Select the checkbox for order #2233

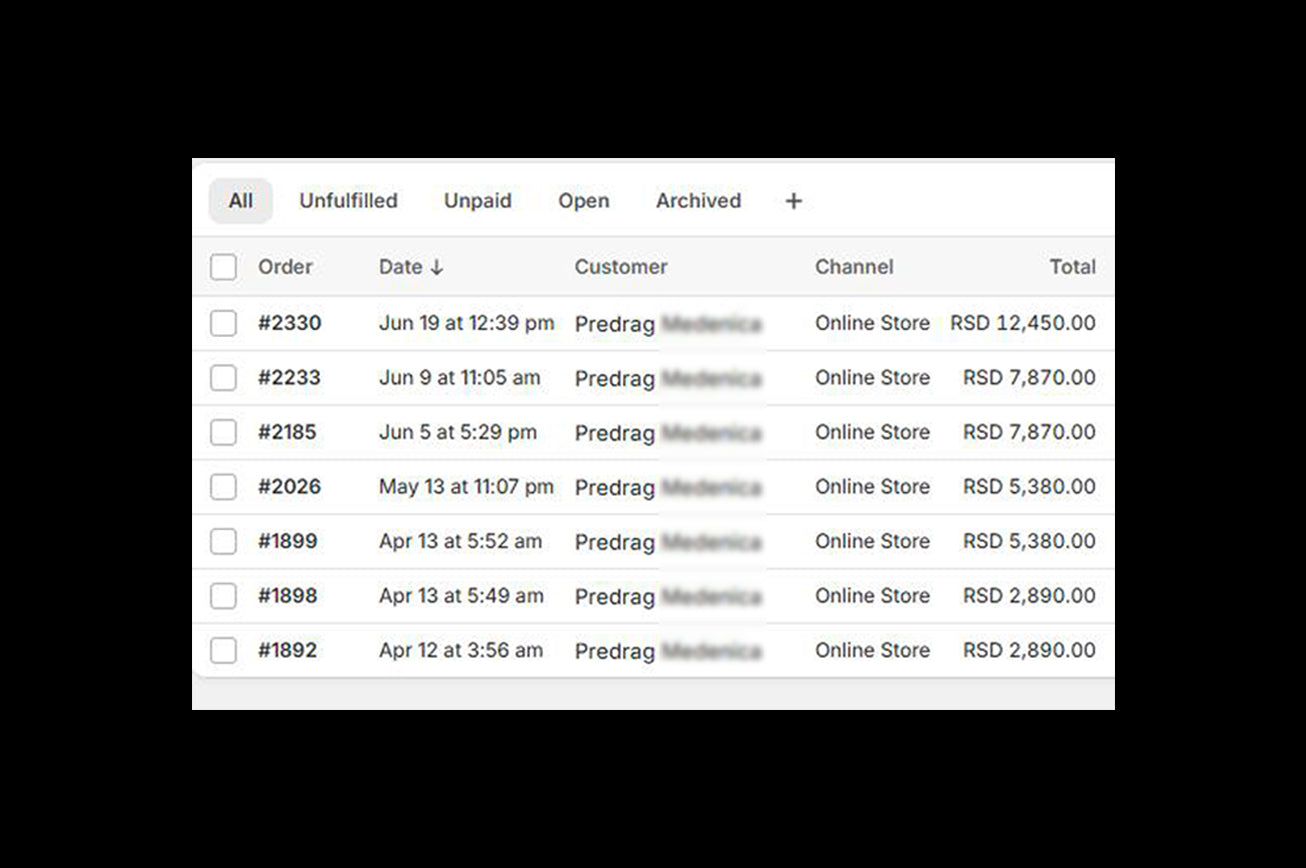coord(224,378)
